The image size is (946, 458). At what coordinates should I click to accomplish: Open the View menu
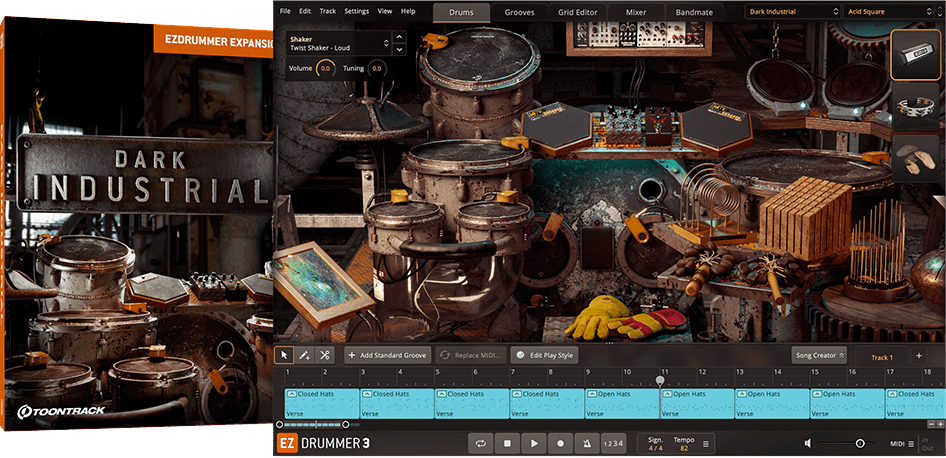[x=385, y=11]
